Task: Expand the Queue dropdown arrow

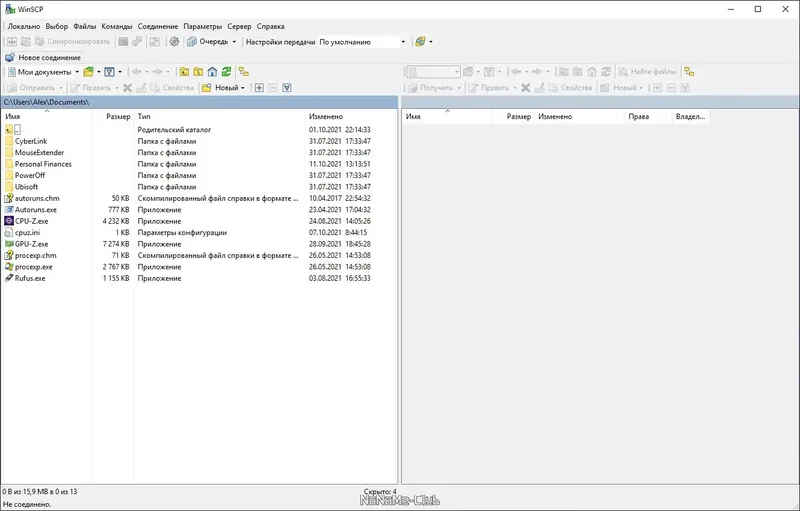Action: click(x=234, y=42)
